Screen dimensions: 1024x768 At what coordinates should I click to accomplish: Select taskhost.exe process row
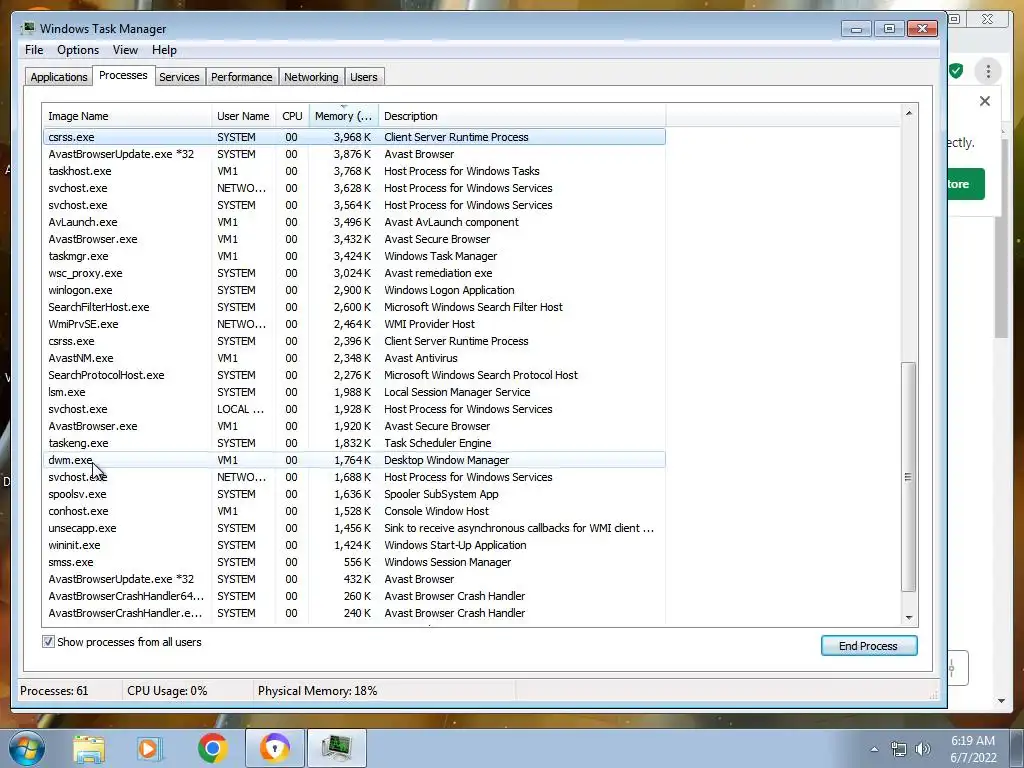pos(354,171)
